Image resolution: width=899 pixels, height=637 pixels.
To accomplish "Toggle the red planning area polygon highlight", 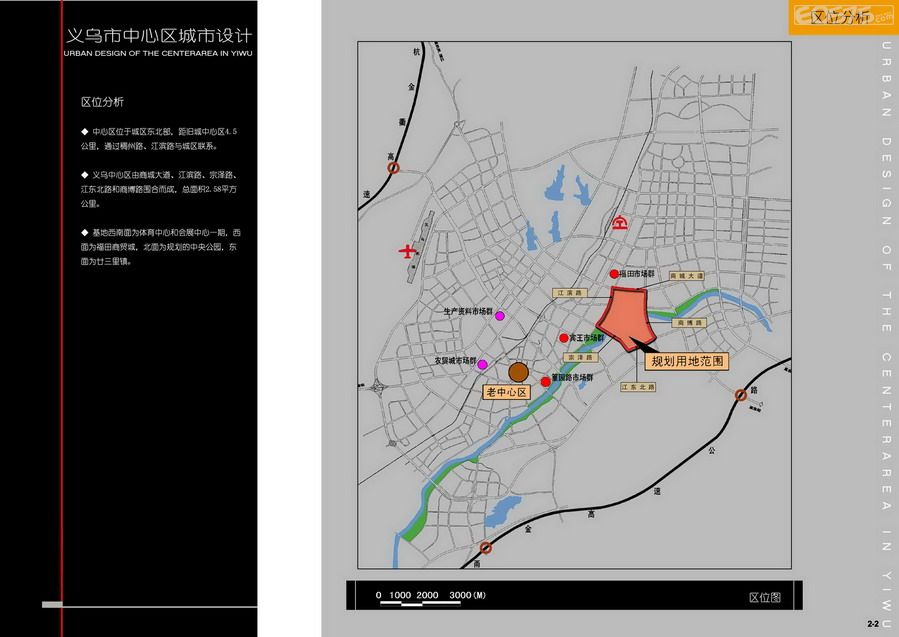I will coord(627,317).
